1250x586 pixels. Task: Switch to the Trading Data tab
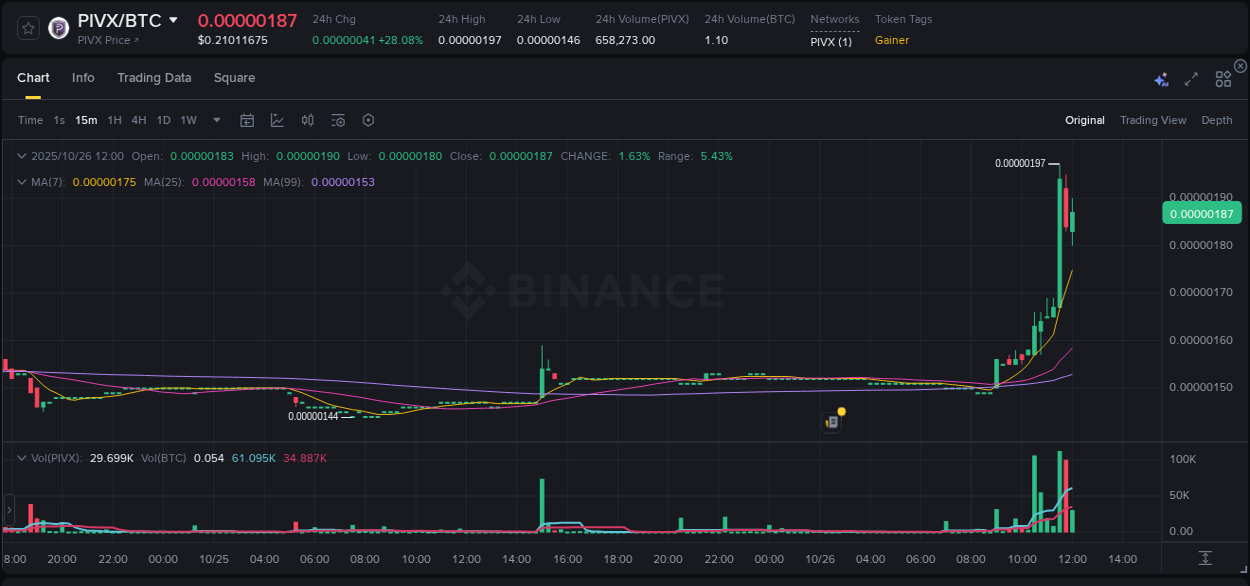pos(154,77)
